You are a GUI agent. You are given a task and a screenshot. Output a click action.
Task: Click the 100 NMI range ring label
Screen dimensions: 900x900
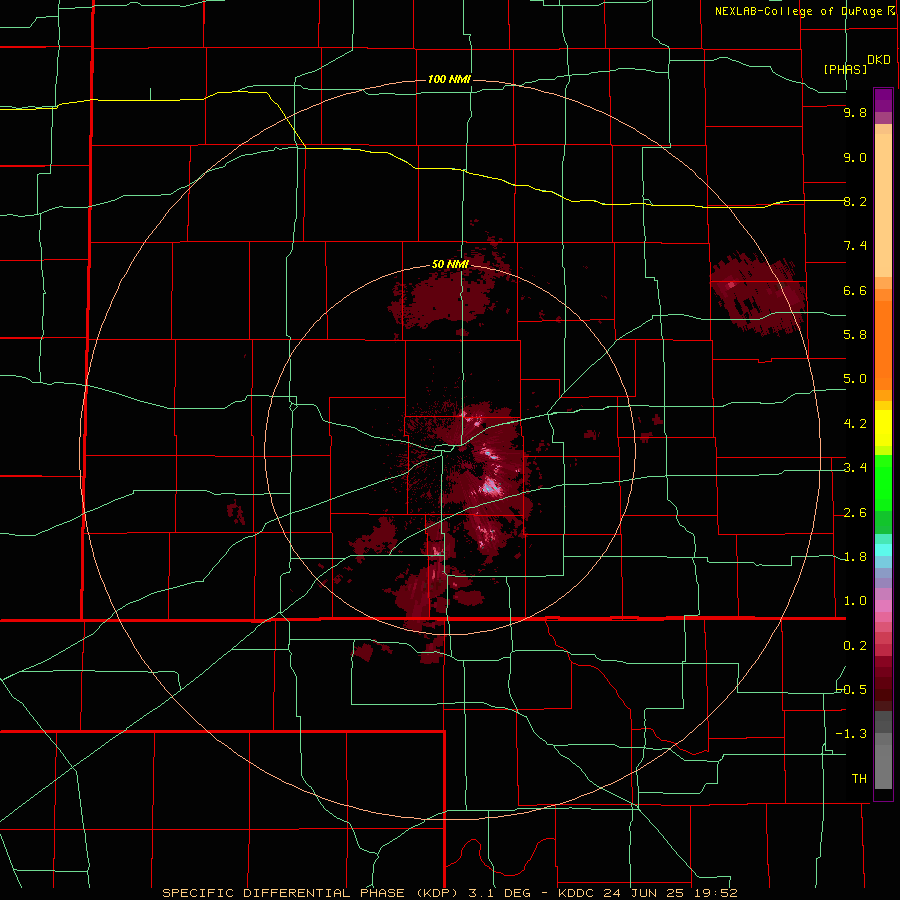coord(449,79)
